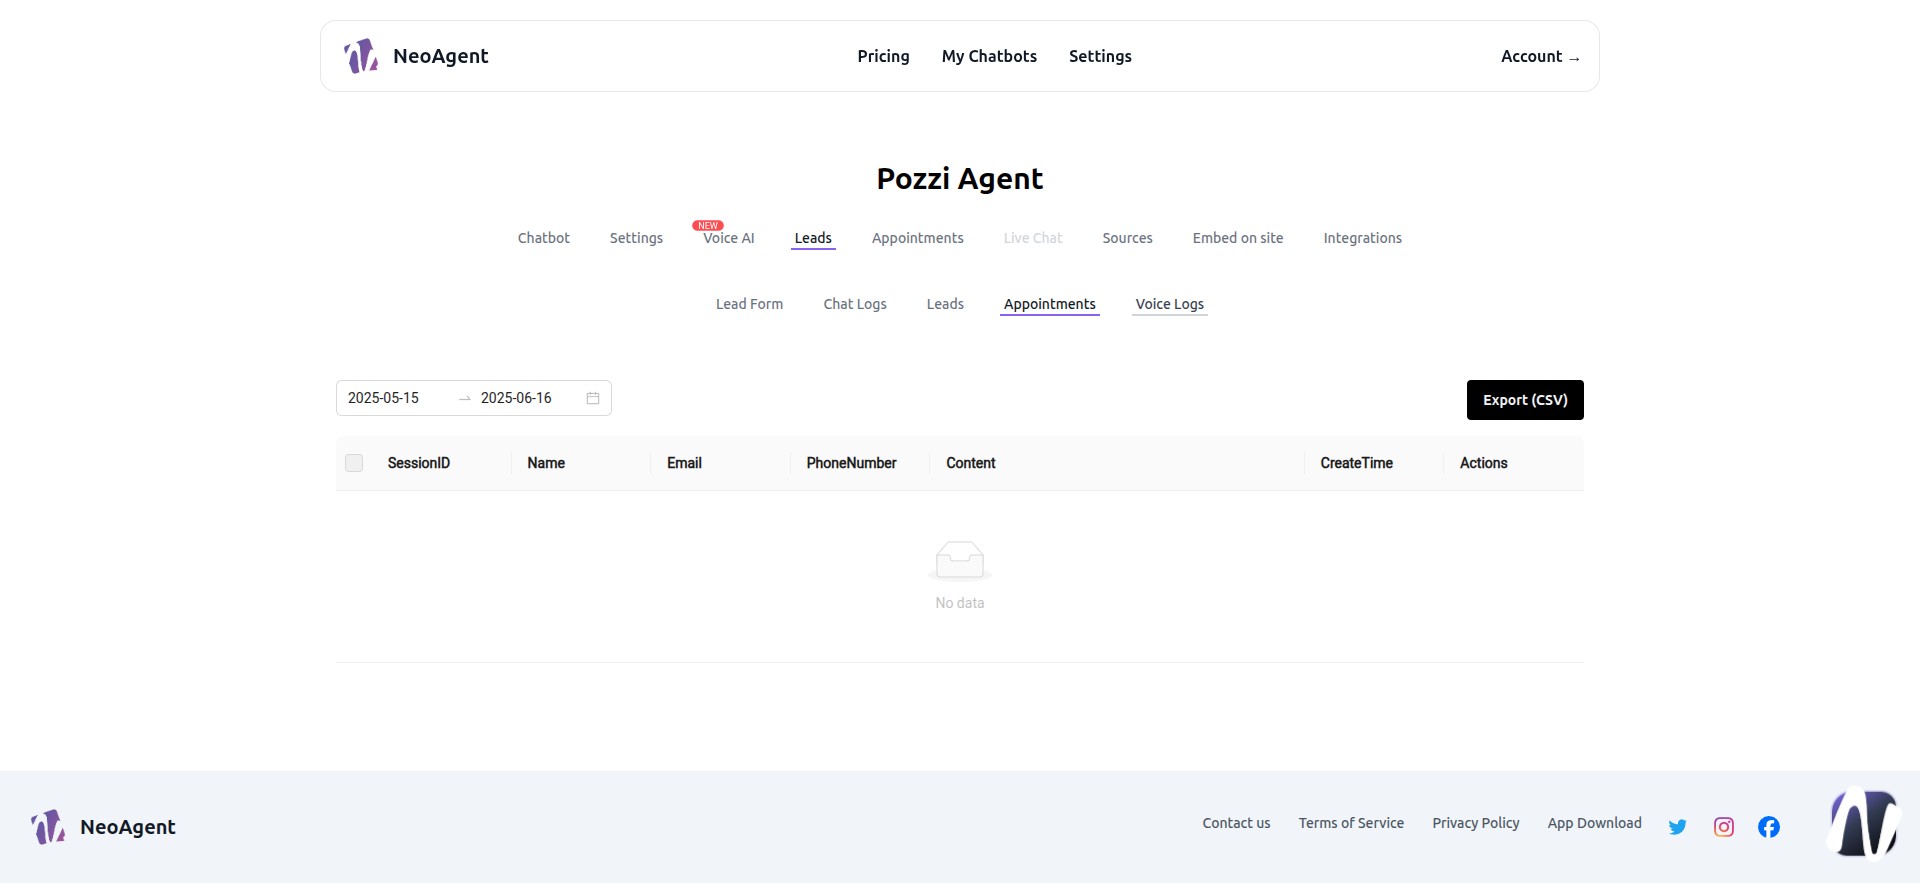Open Settings in top navigation
1920x883 pixels.
point(1100,56)
